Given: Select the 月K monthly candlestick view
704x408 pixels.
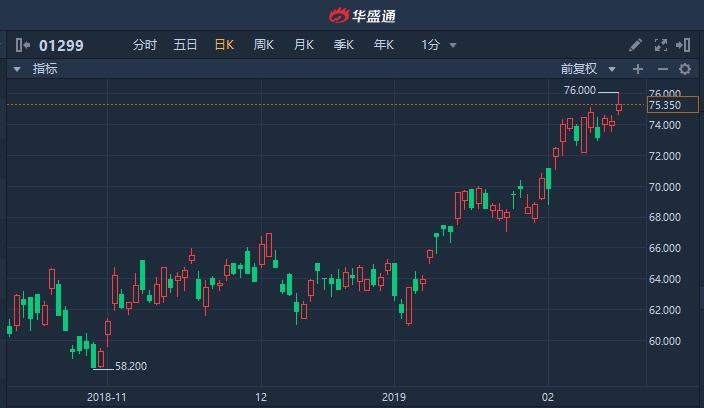Looking at the screenshot, I should [x=304, y=45].
